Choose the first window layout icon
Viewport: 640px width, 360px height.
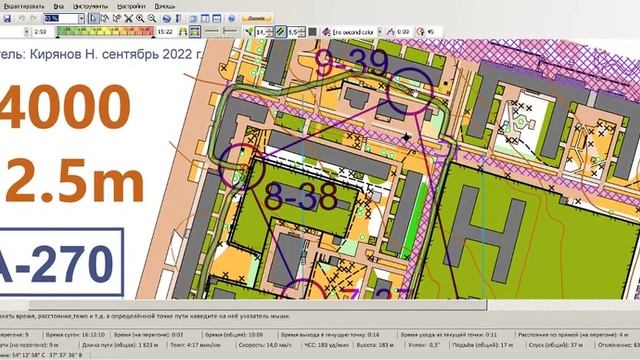click(193, 18)
